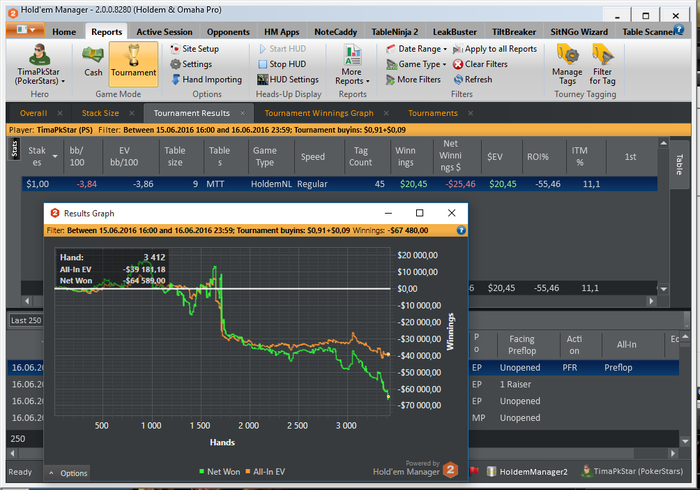Open the TiltBreaker tab

(x=514, y=32)
